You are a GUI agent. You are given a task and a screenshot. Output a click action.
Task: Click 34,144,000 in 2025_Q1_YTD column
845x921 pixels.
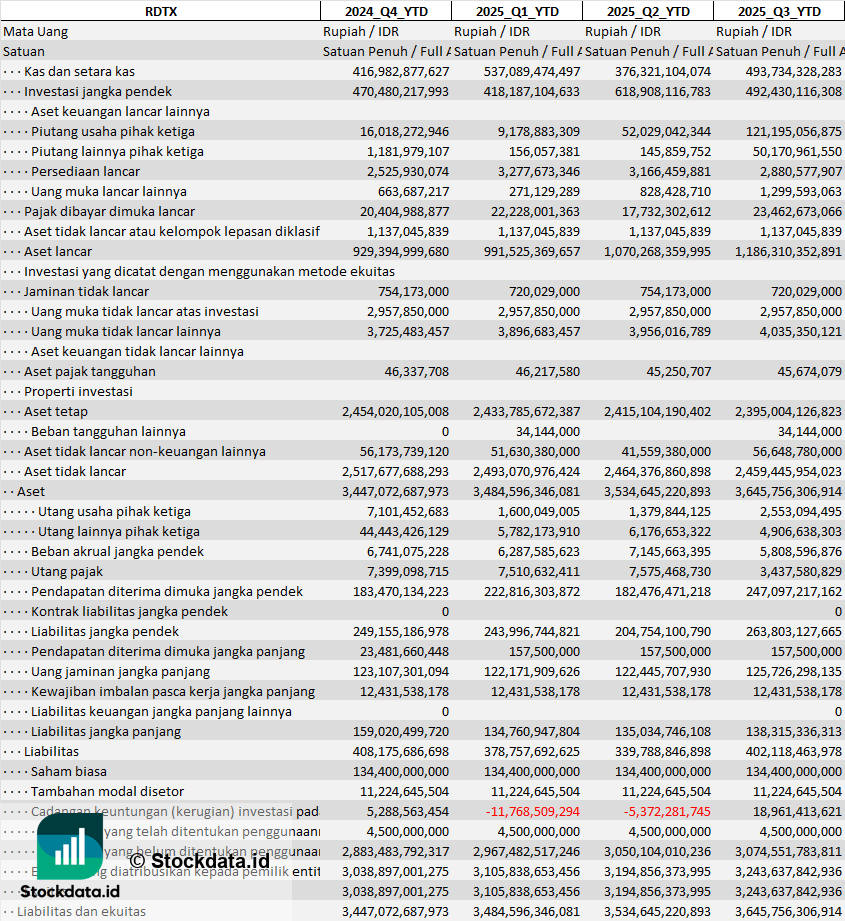tap(548, 431)
